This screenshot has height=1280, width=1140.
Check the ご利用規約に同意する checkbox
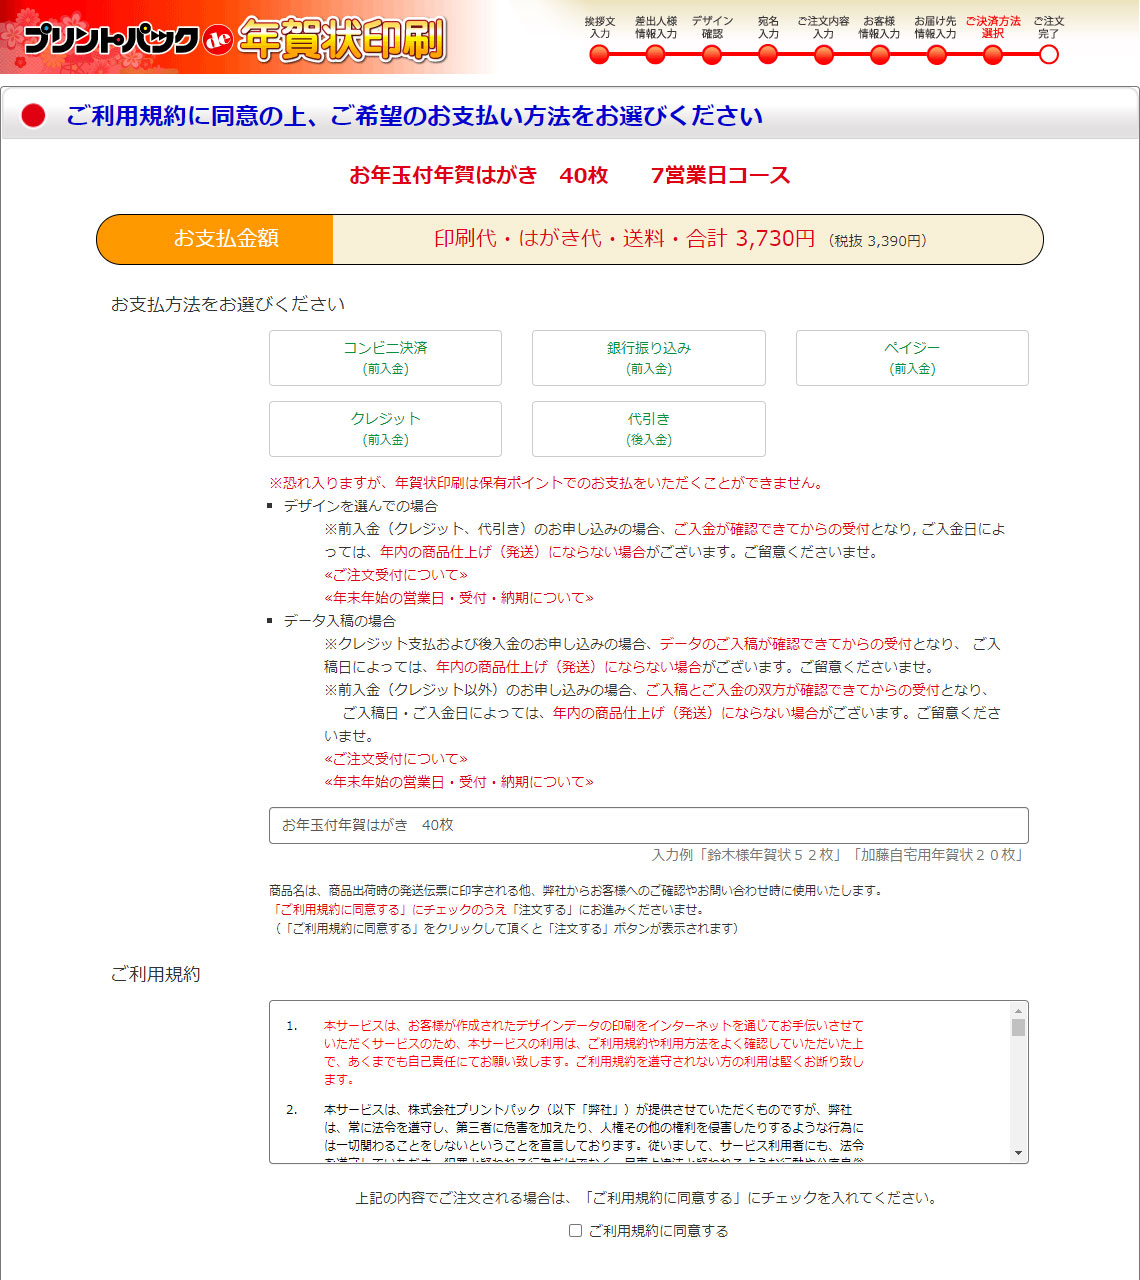click(575, 1231)
